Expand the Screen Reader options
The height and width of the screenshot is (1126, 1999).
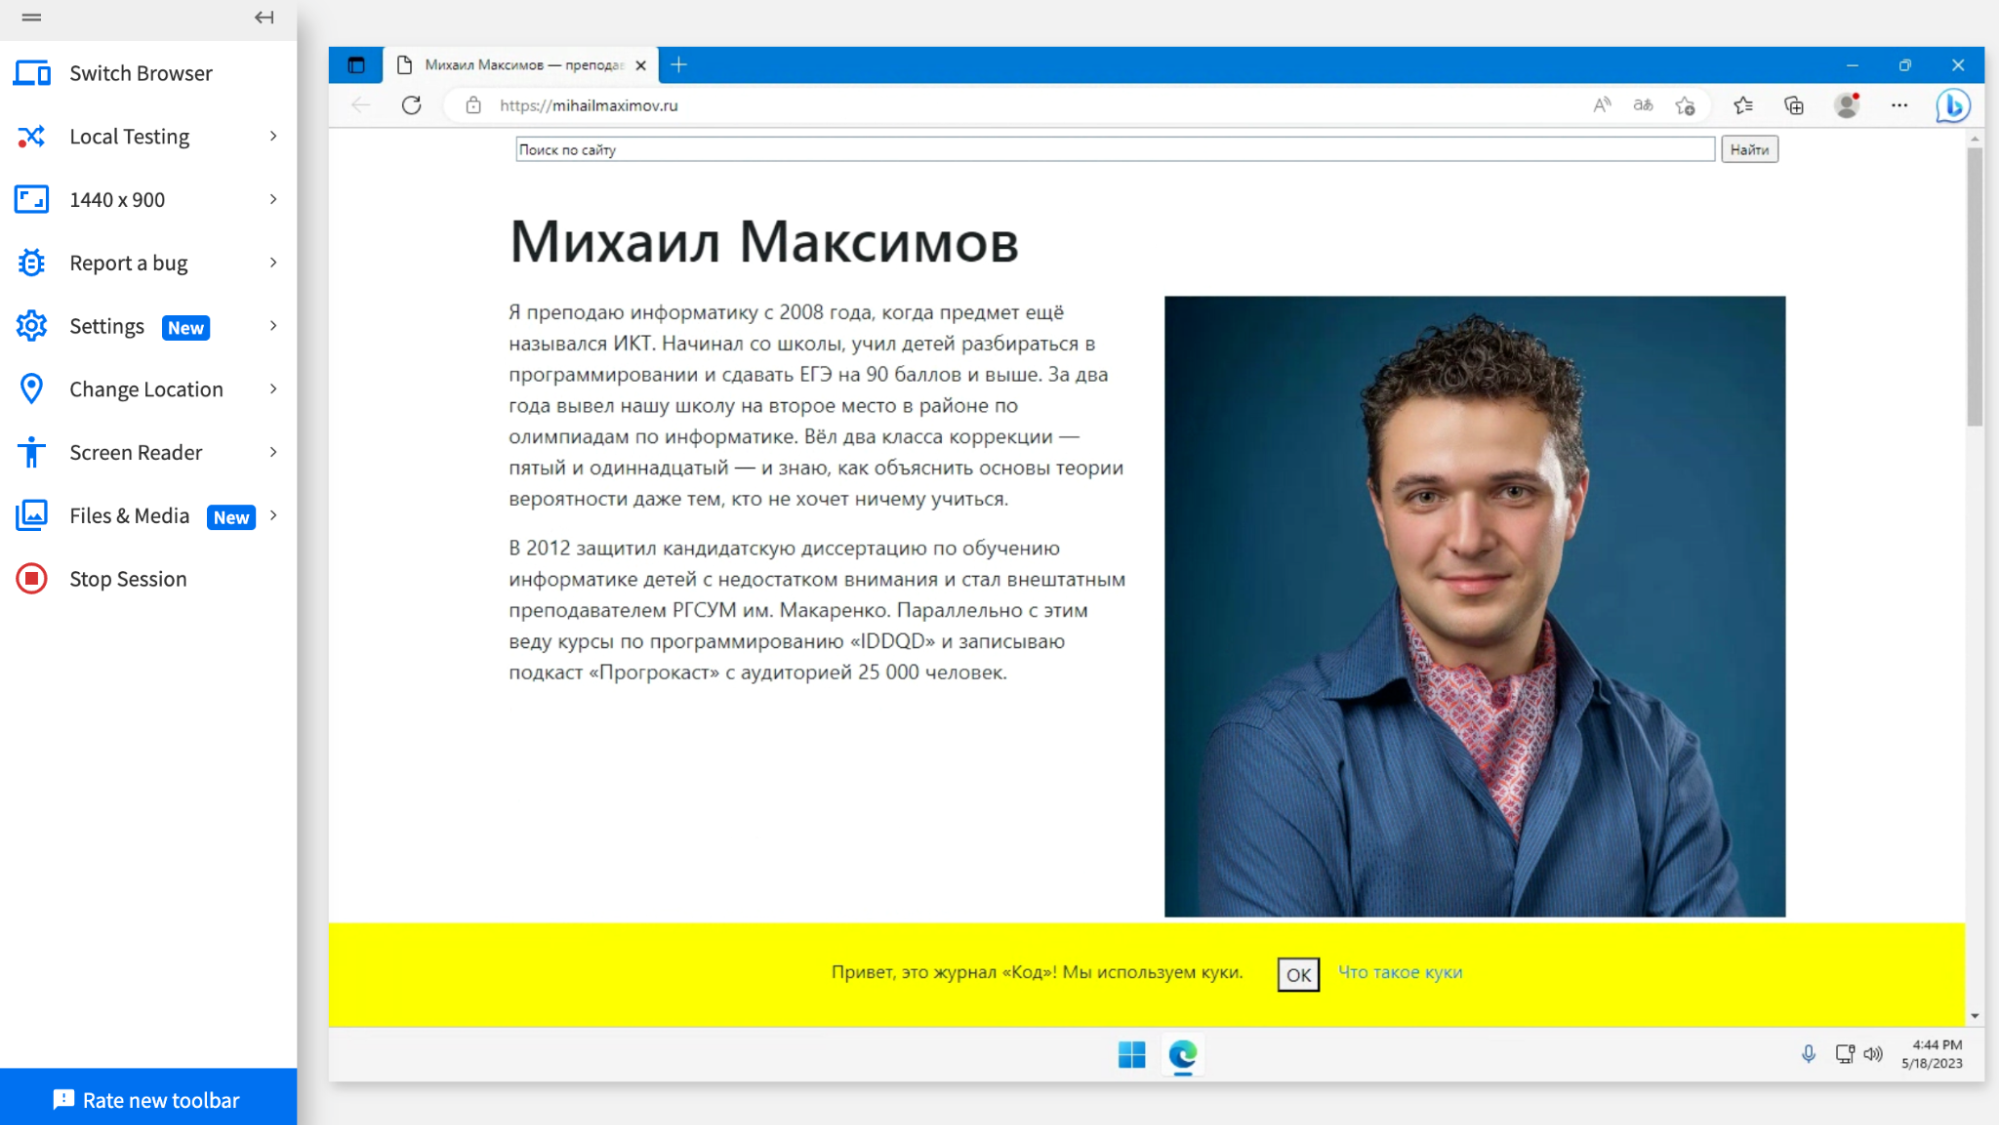272,452
